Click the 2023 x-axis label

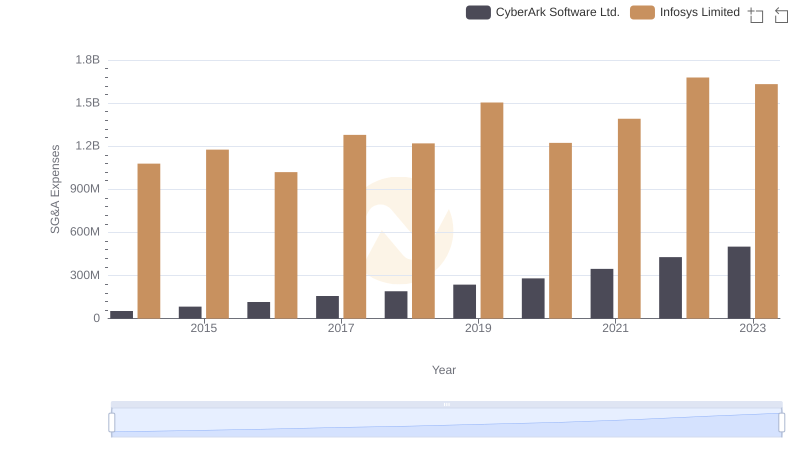tap(753, 328)
